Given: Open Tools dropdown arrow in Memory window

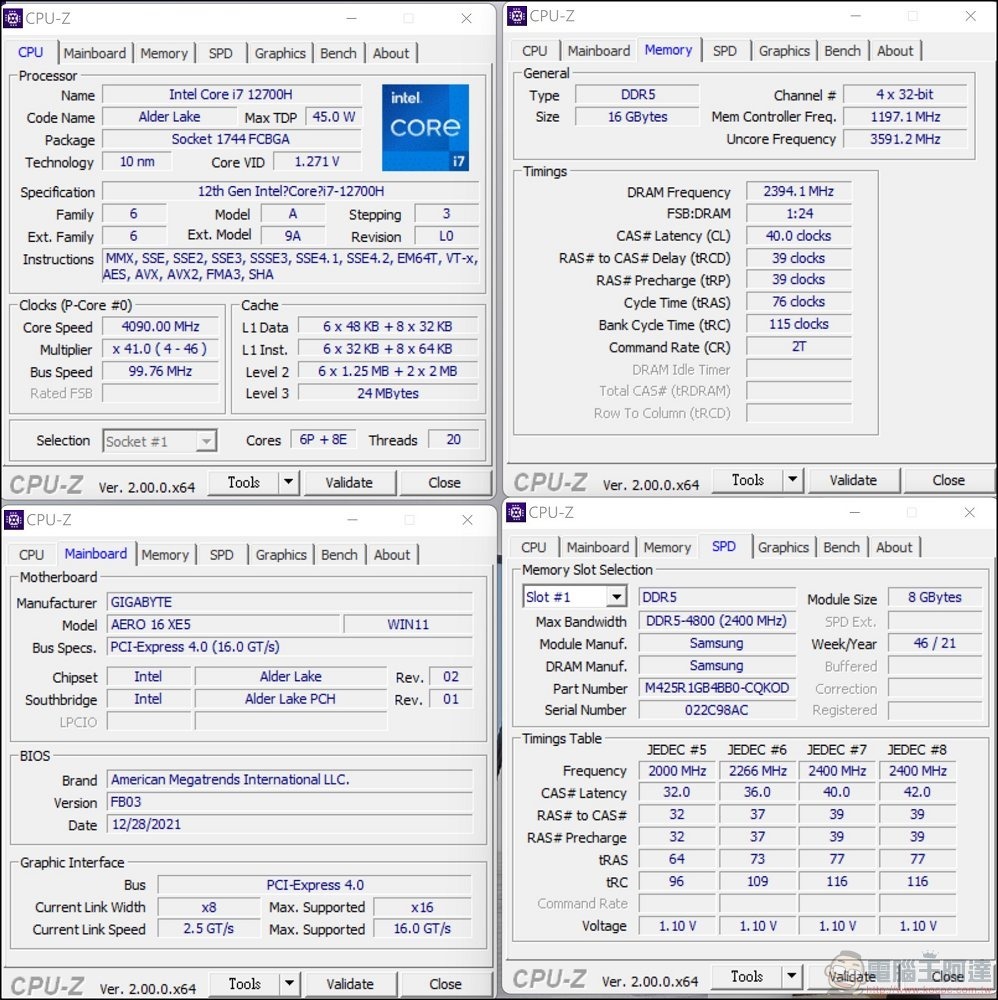Looking at the screenshot, I should 792,479.
